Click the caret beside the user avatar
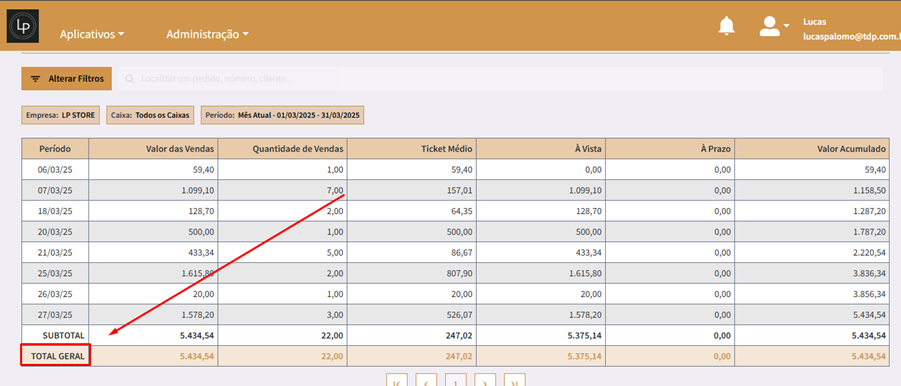The width and height of the screenshot is (901, 386). pos(787,24)
